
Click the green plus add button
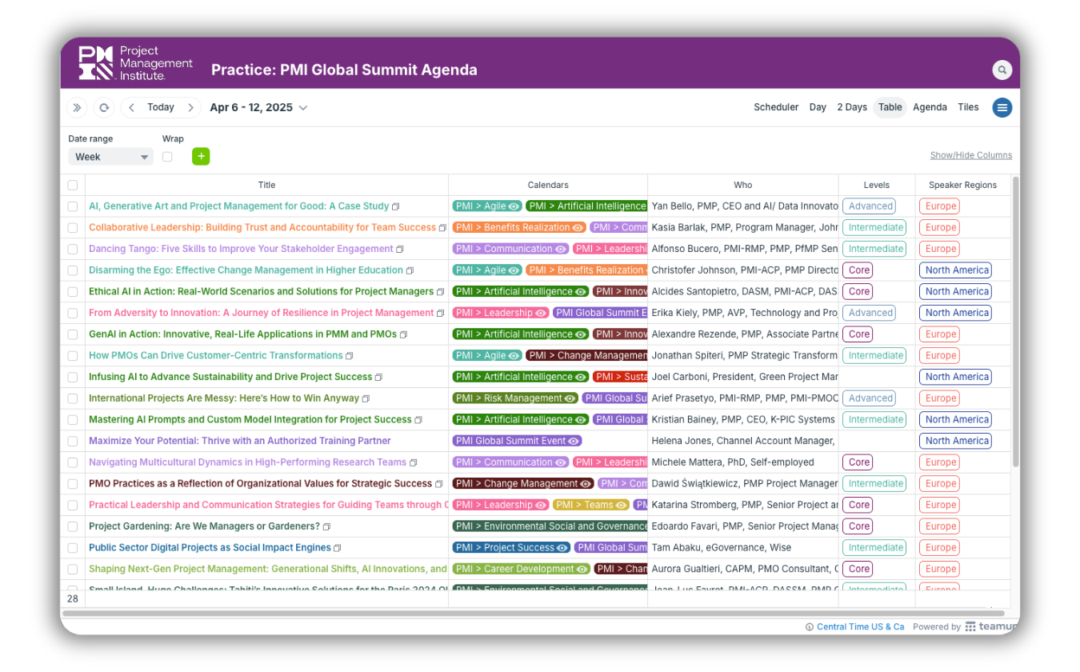pos(201,157)
